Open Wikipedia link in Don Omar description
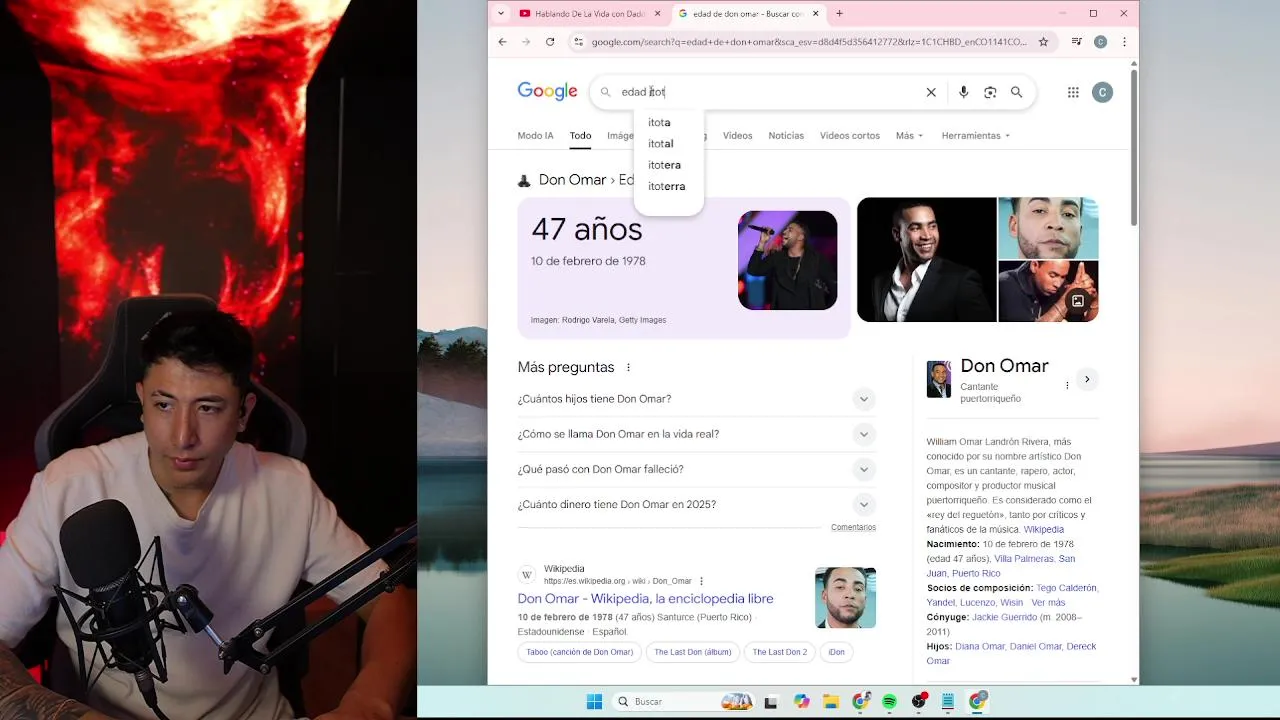1280x720 pixels. (x=1043, y=529)
